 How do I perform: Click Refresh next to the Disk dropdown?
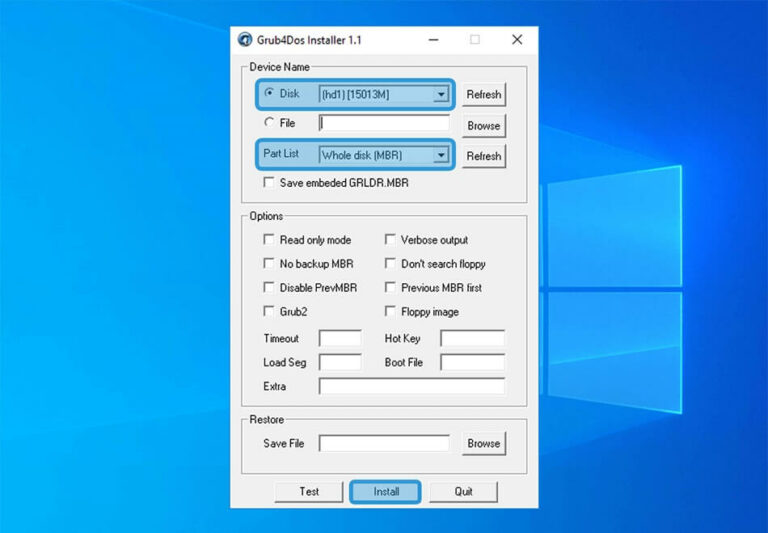pyautogui.click(x=483, y=94)
